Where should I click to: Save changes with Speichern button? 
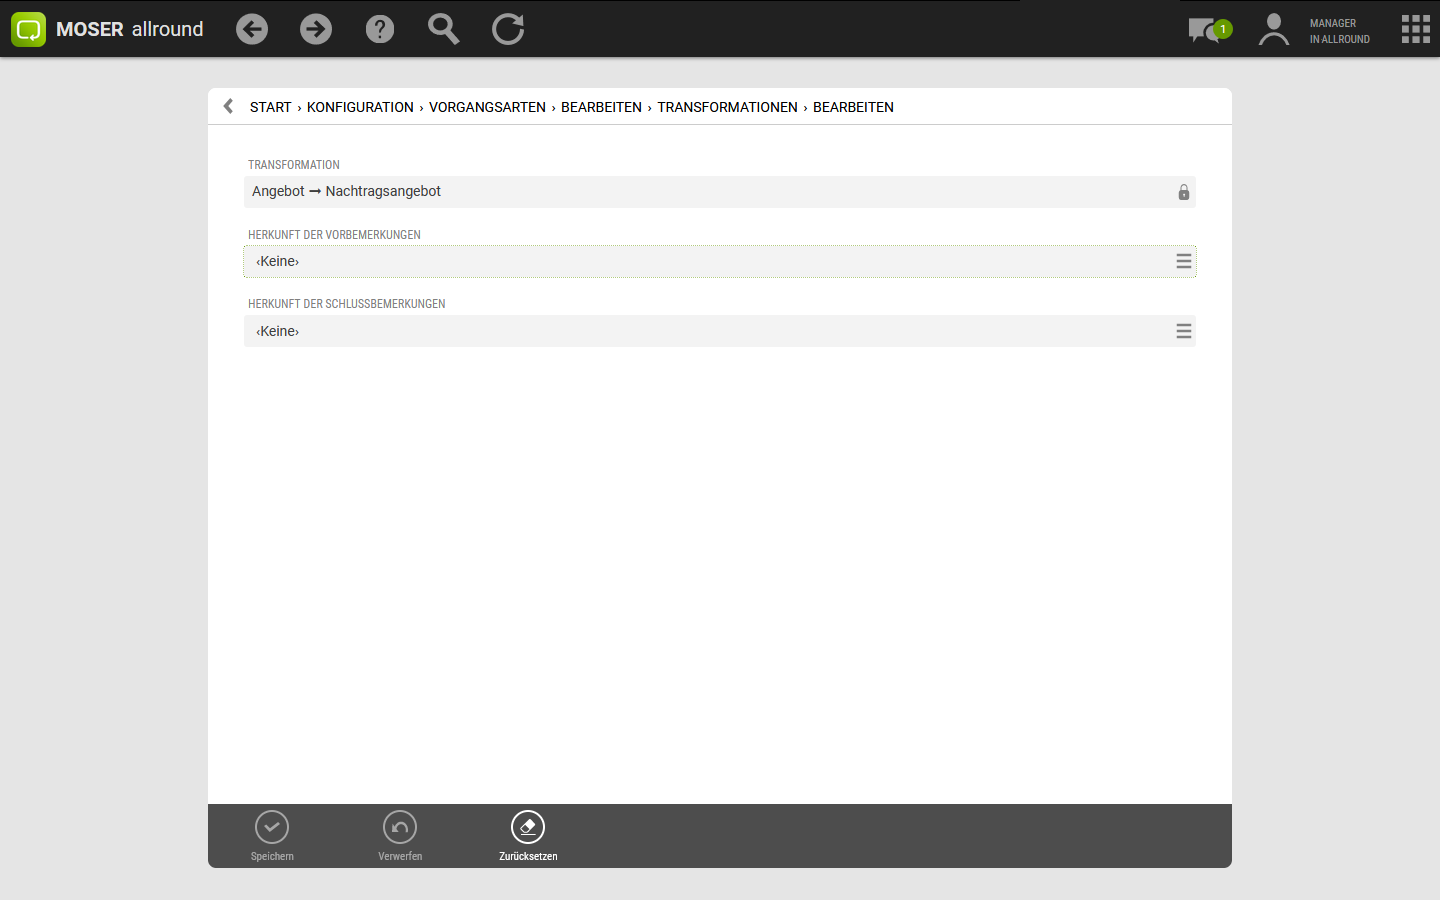click(x=272, y=835)
